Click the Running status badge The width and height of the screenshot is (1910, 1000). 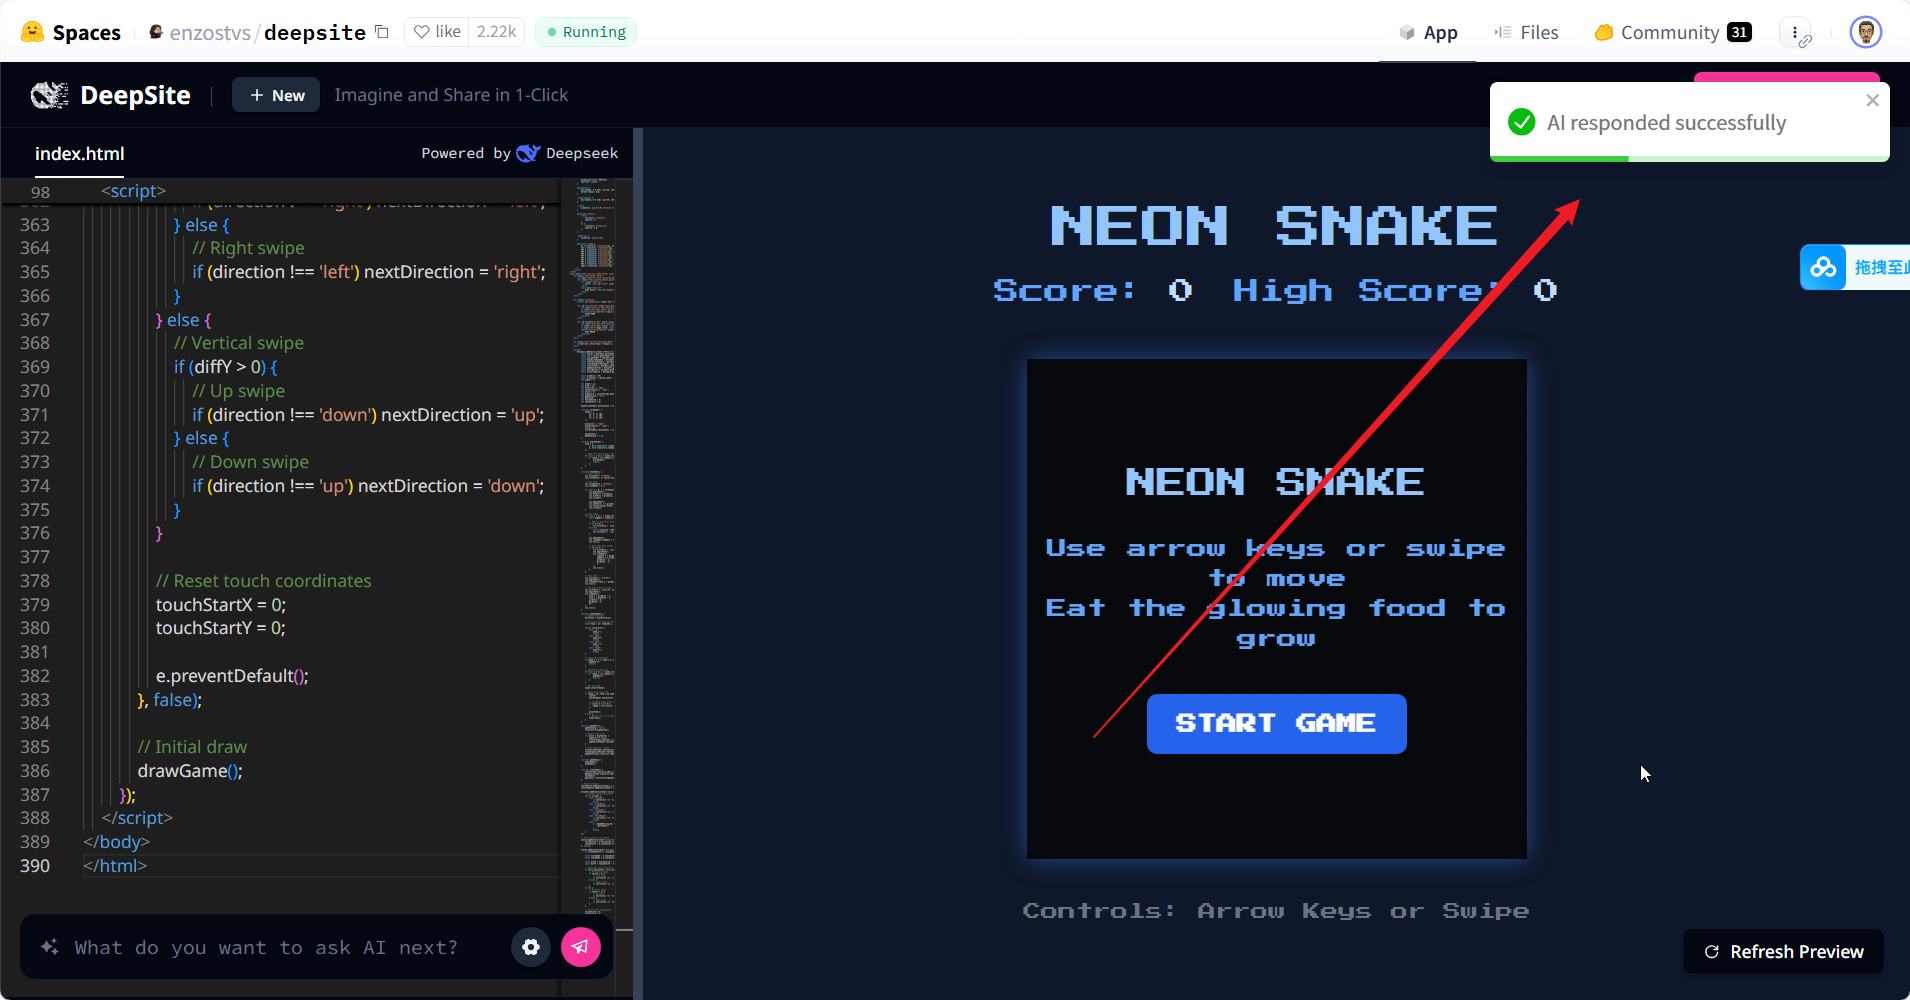click(586, 32)
